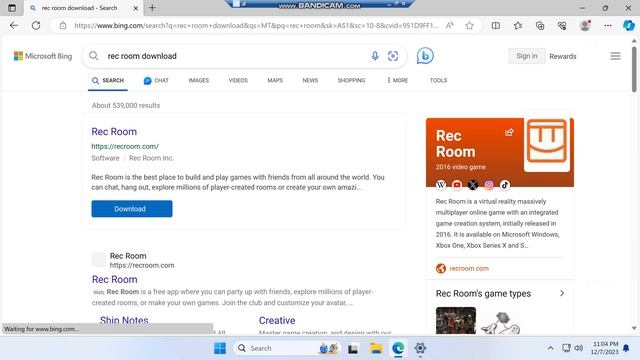Open Rec Room X profile icon
Screen dimensions: 640x360
tap(473, 185)
